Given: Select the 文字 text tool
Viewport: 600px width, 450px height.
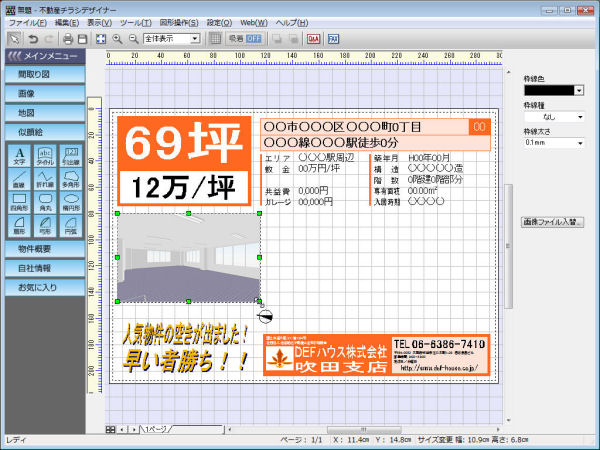Looking at the screenshot, I should click(18, 154).
